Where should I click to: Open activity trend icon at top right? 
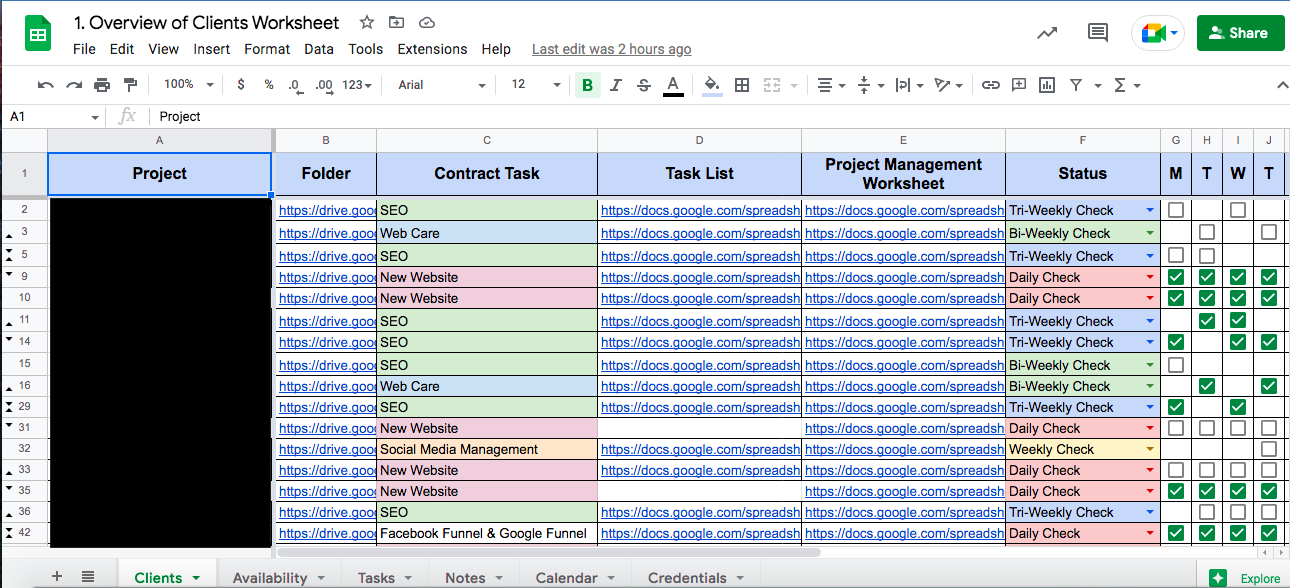point(1047,33)
